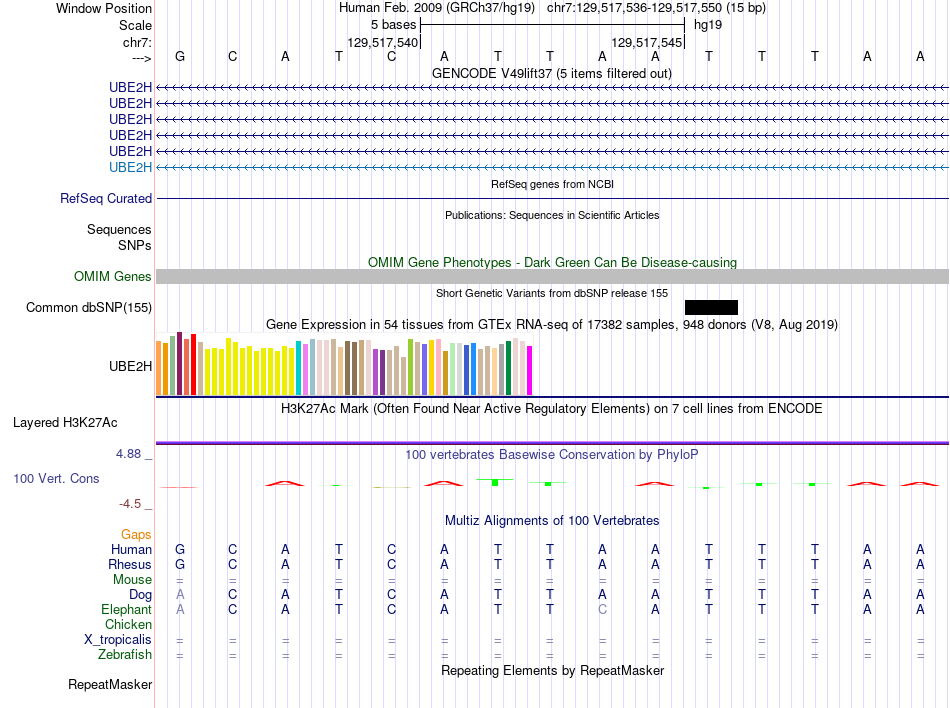Click the Sequences track label
Viewport: 950px width, 708px height.
[x=119, y=230]
